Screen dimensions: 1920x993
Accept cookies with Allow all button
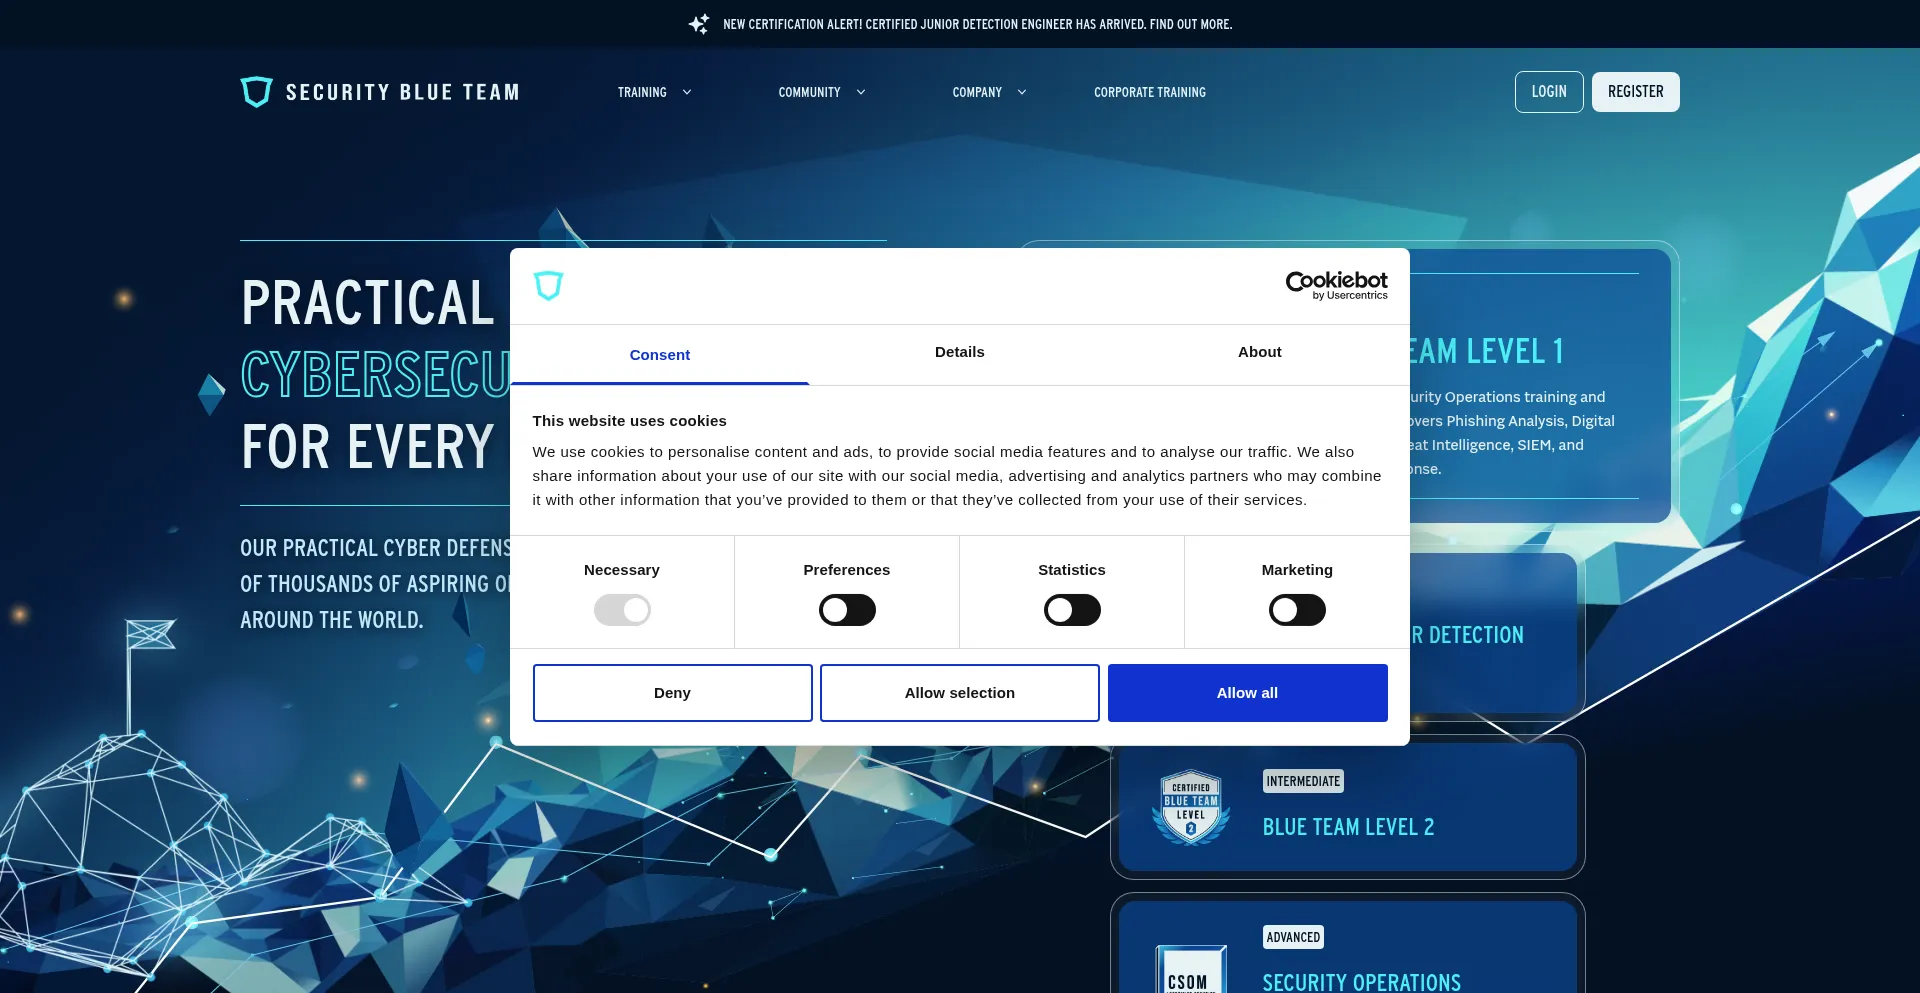point(1248,693)
